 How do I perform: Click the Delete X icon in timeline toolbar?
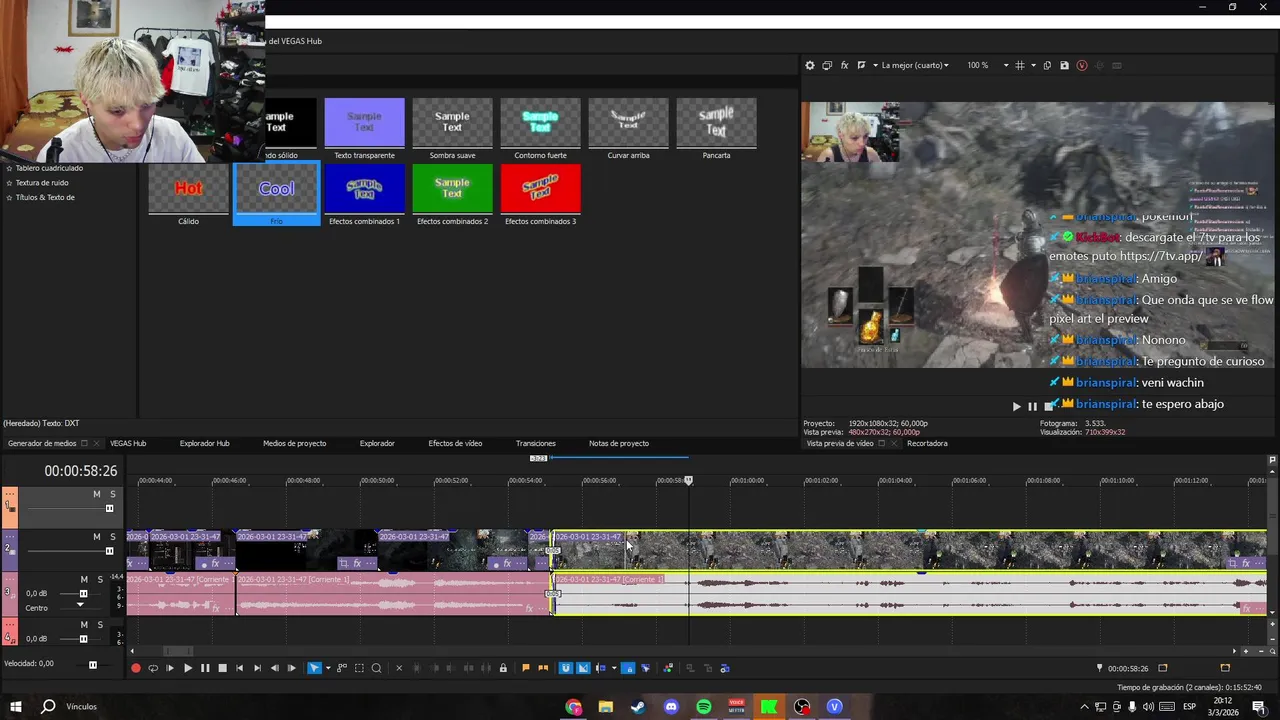(x=399, y=668)
